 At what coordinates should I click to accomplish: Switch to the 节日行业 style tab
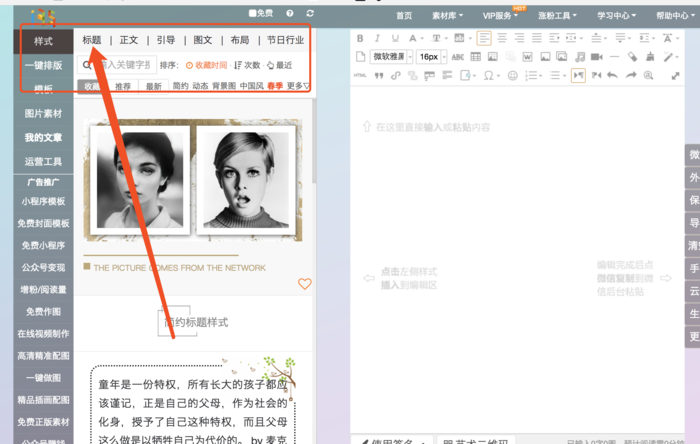[285, 40]
